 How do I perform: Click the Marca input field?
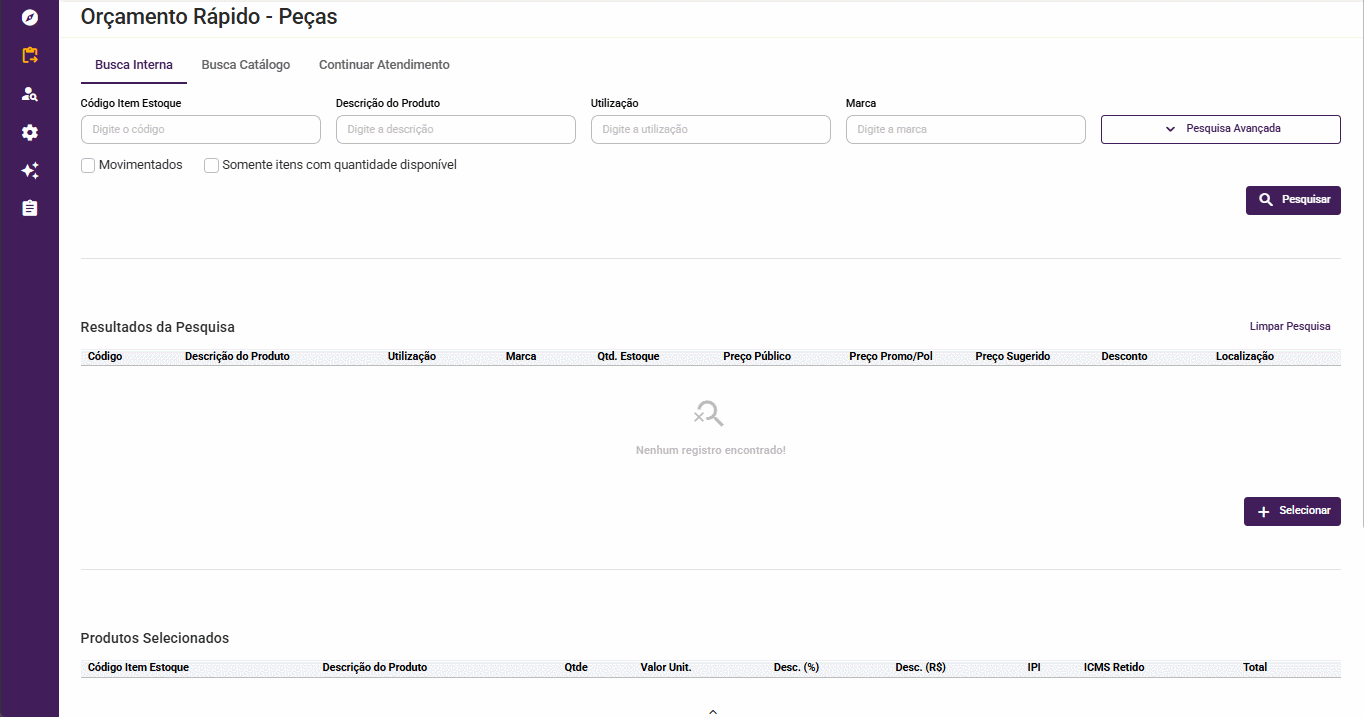[x=966, y=129]
